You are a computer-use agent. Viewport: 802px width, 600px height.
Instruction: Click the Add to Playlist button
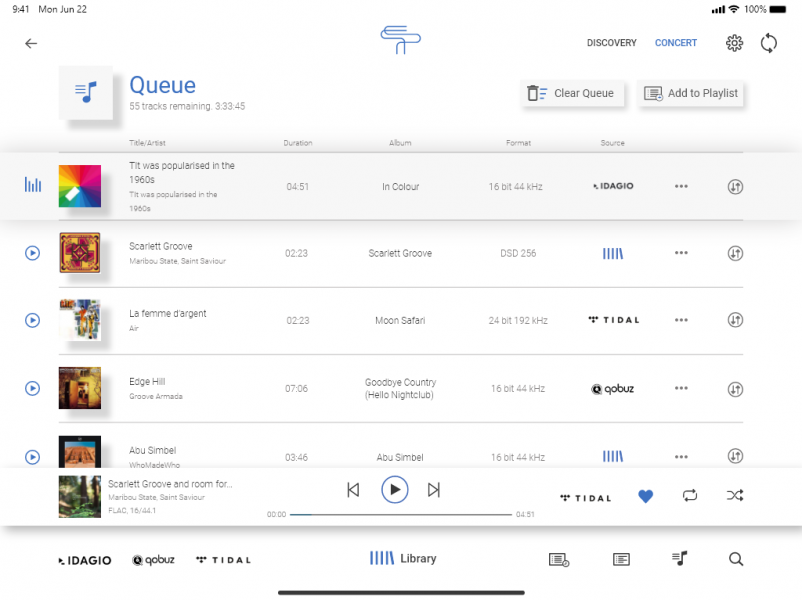(x=691, y=93)
